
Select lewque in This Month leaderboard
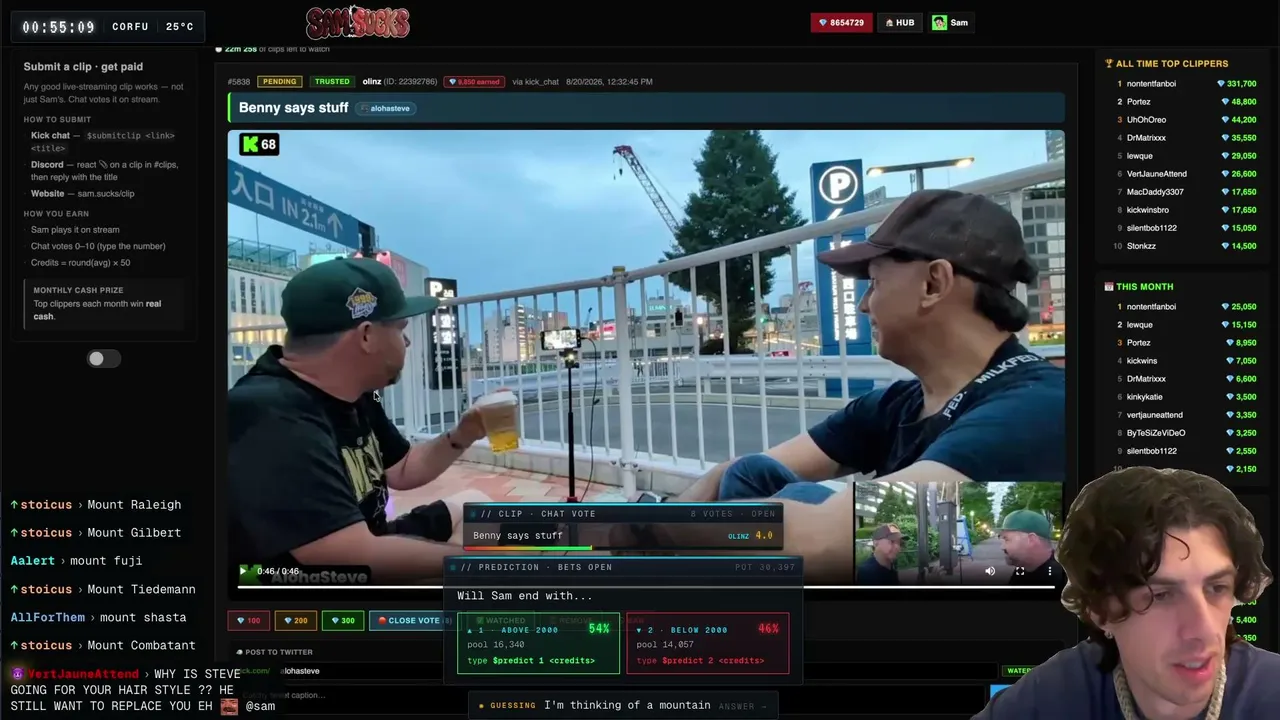tap(1140, 325)
